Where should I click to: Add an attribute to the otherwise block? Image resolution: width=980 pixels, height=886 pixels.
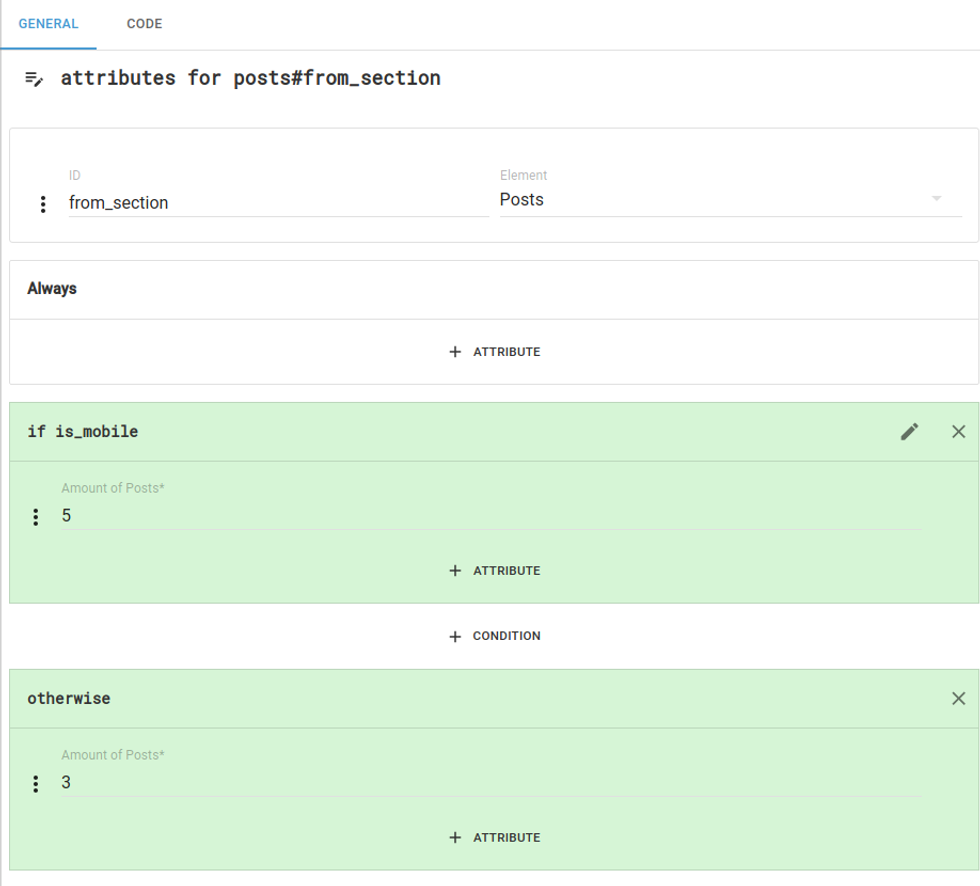(494, 838)
